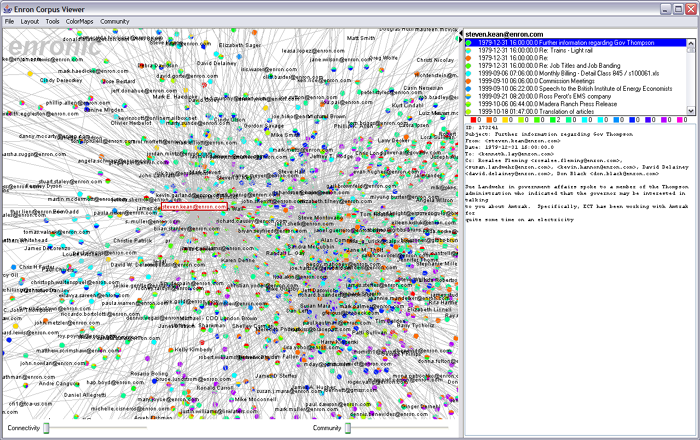
Task: Click the hap.boyd@enron.com node label
Action: tap(115, 382)
